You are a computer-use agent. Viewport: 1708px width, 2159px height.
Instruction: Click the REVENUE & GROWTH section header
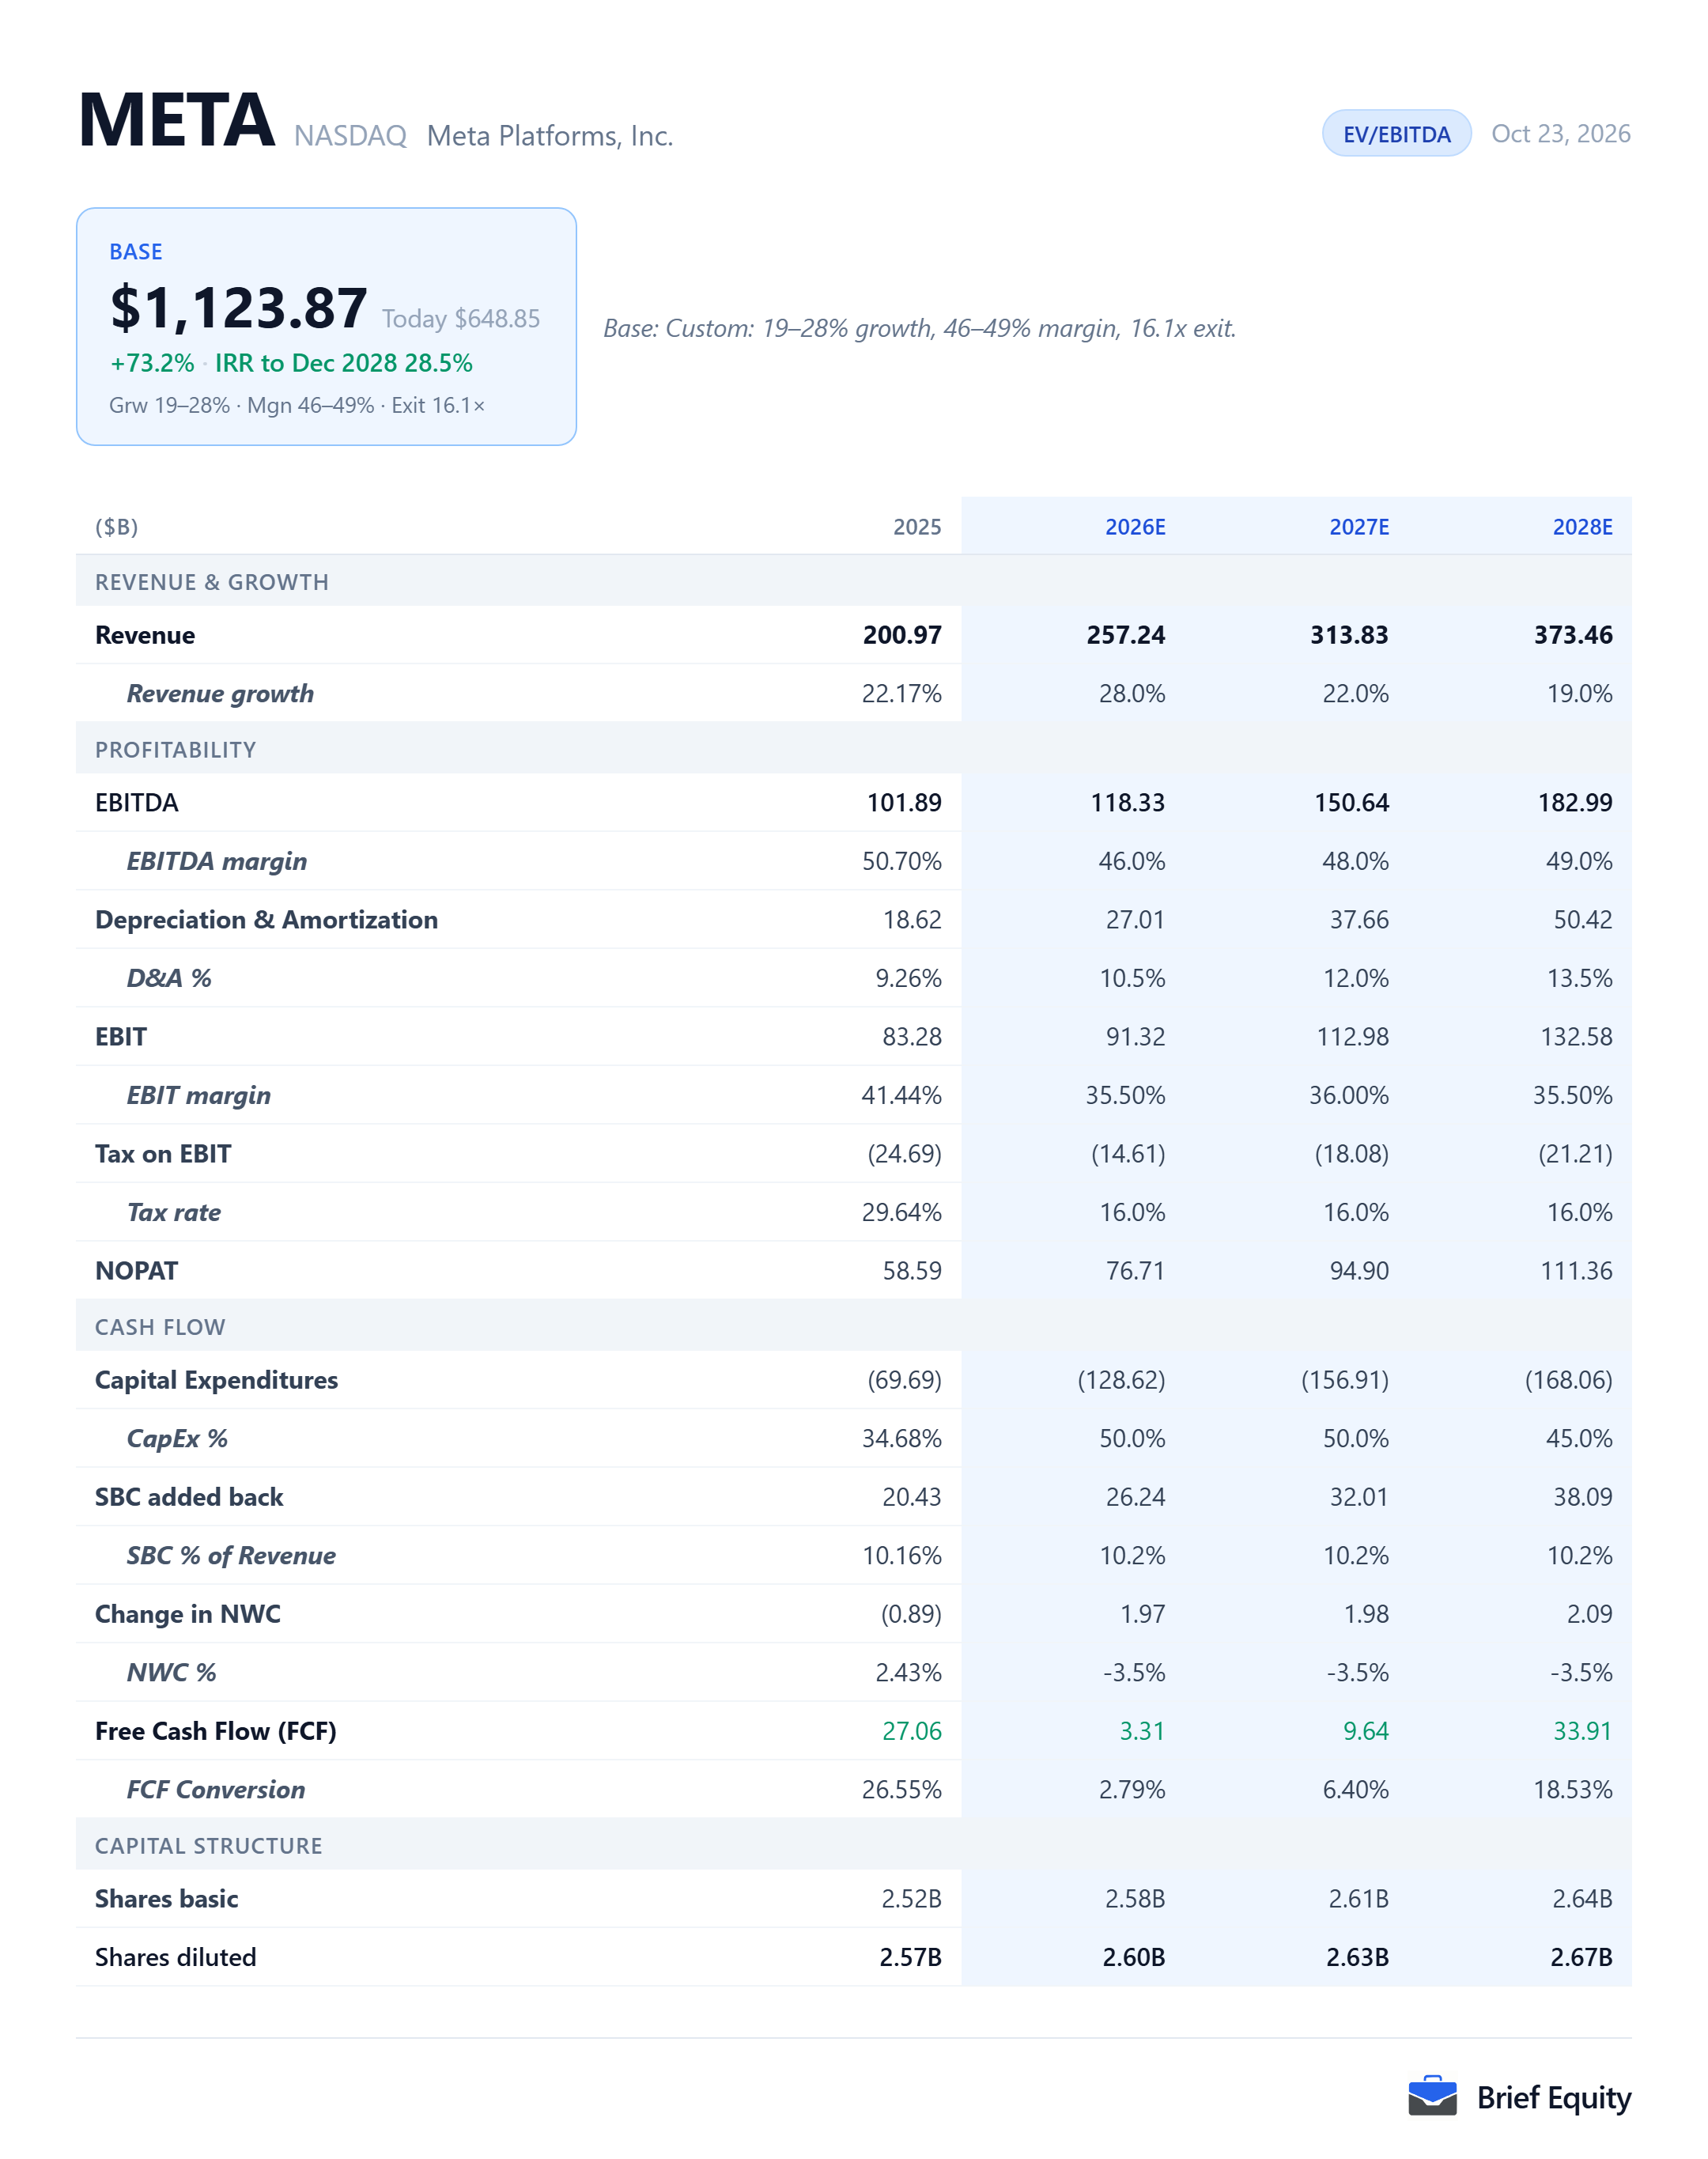coord(212,582)
